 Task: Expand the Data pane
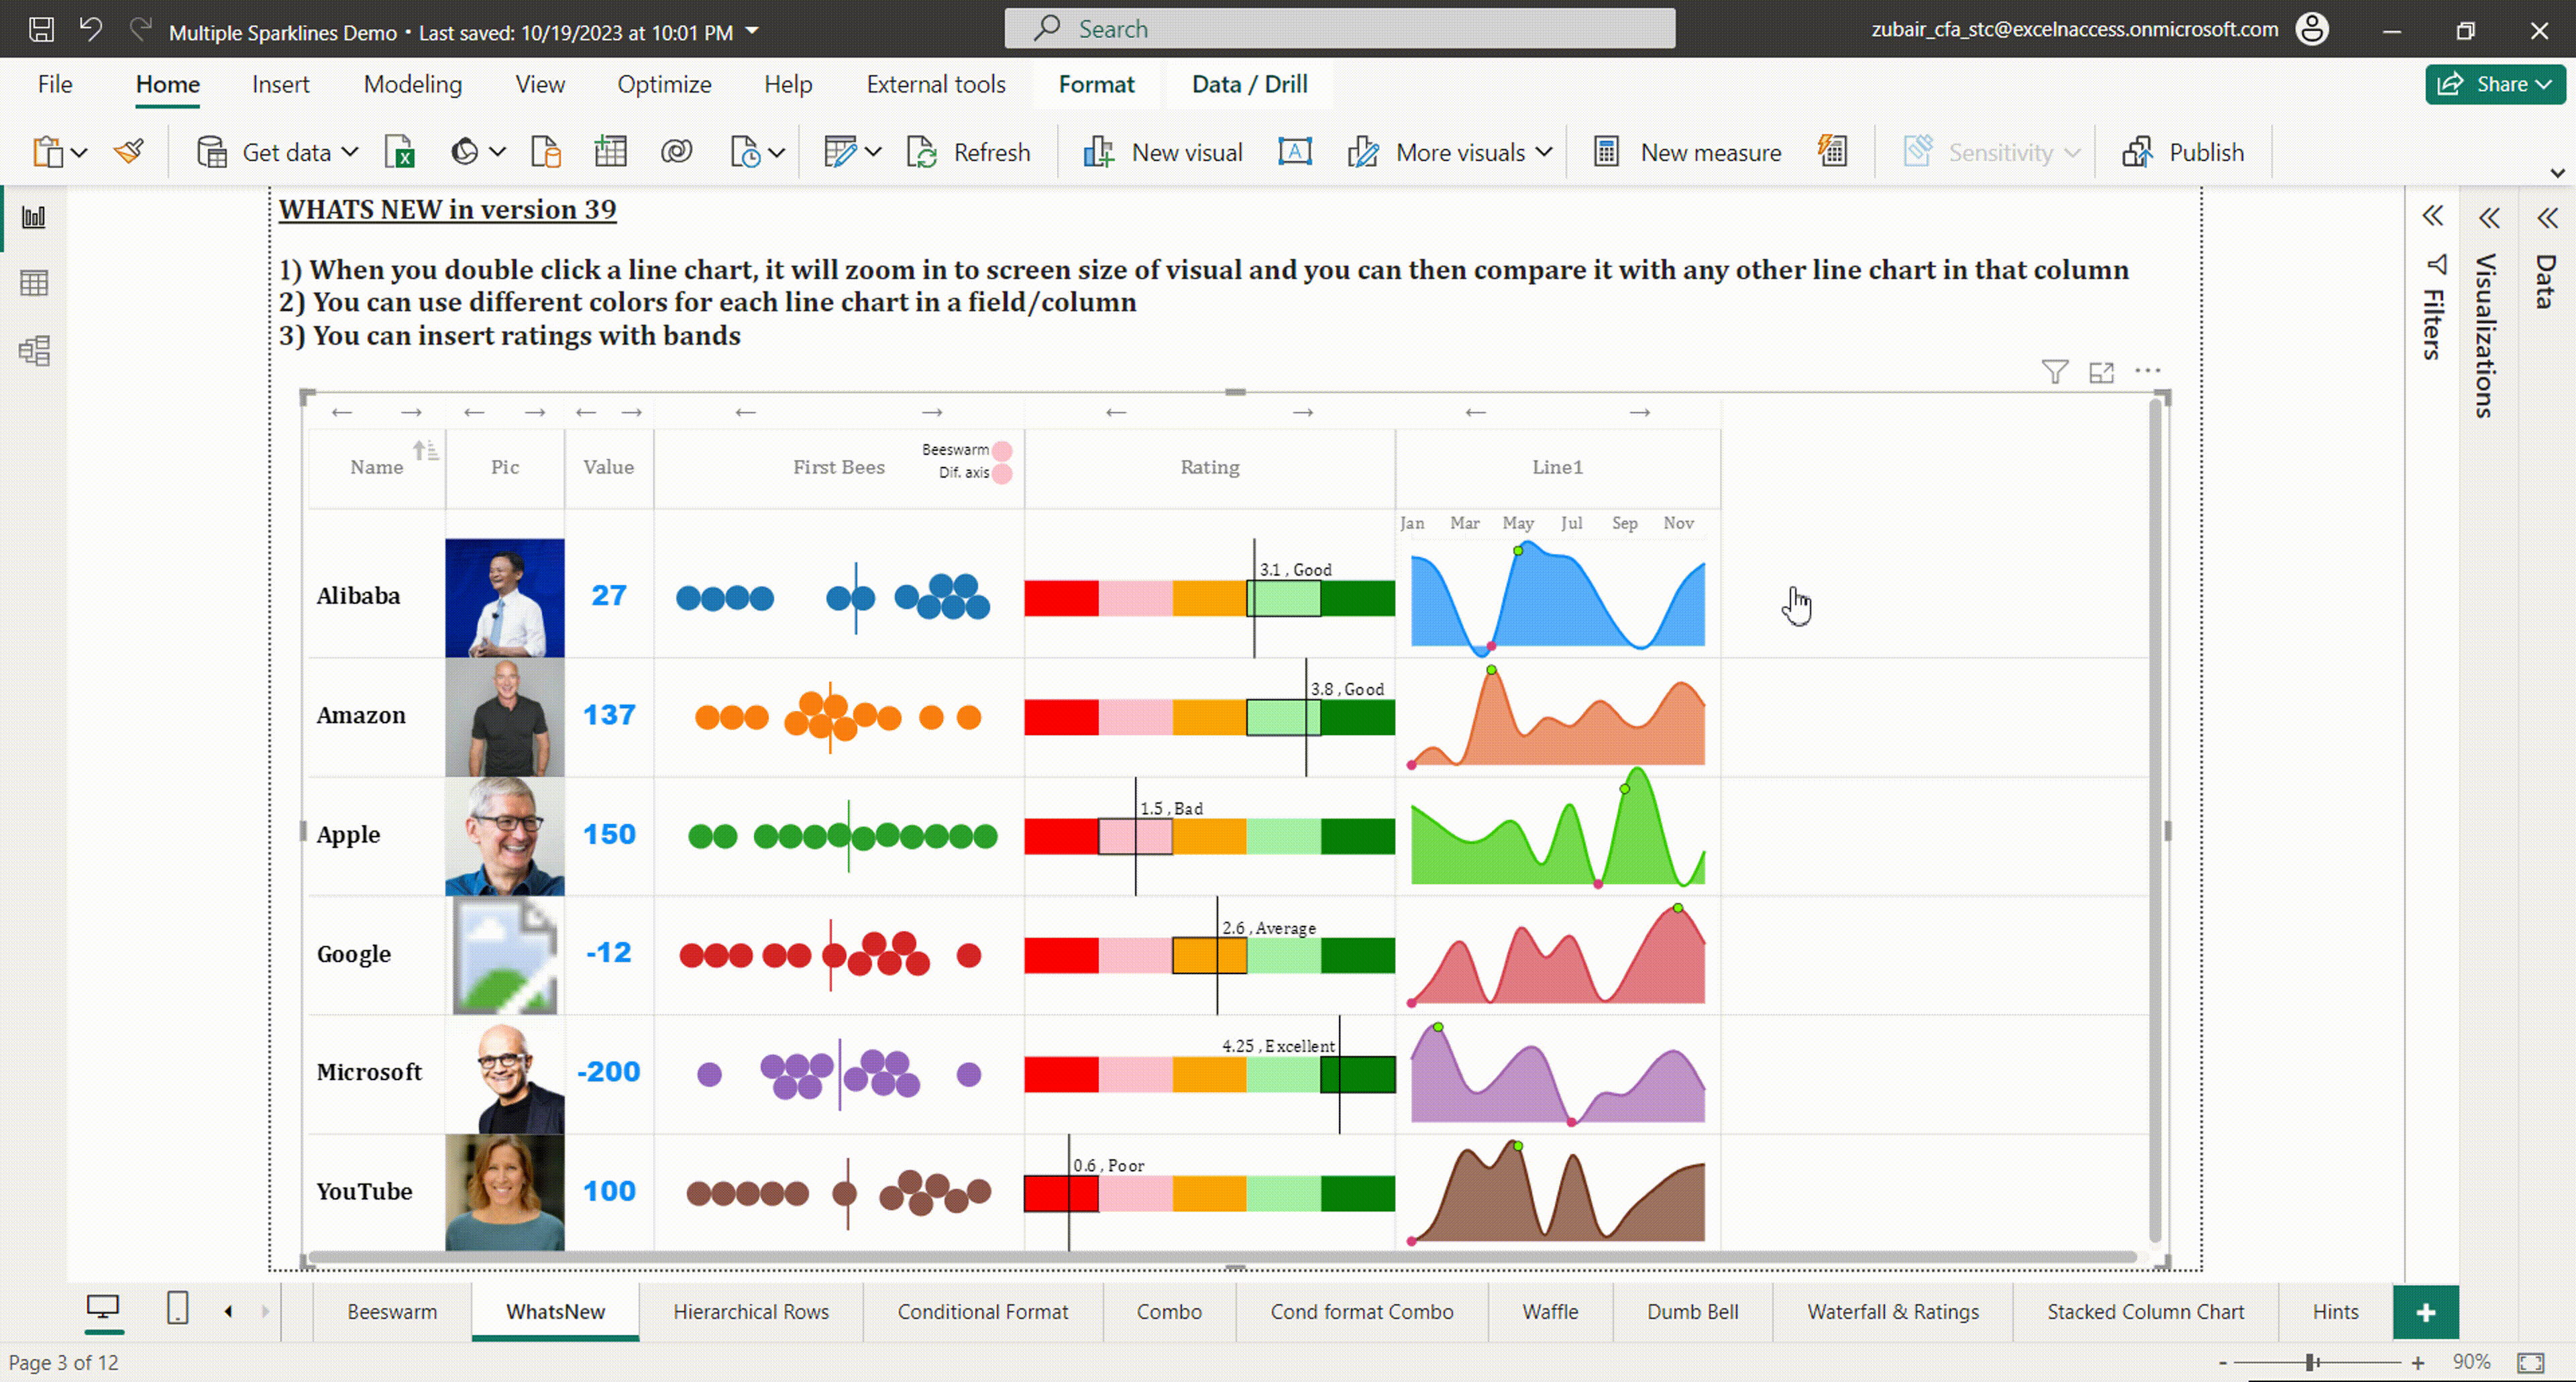pos(2547,217)
